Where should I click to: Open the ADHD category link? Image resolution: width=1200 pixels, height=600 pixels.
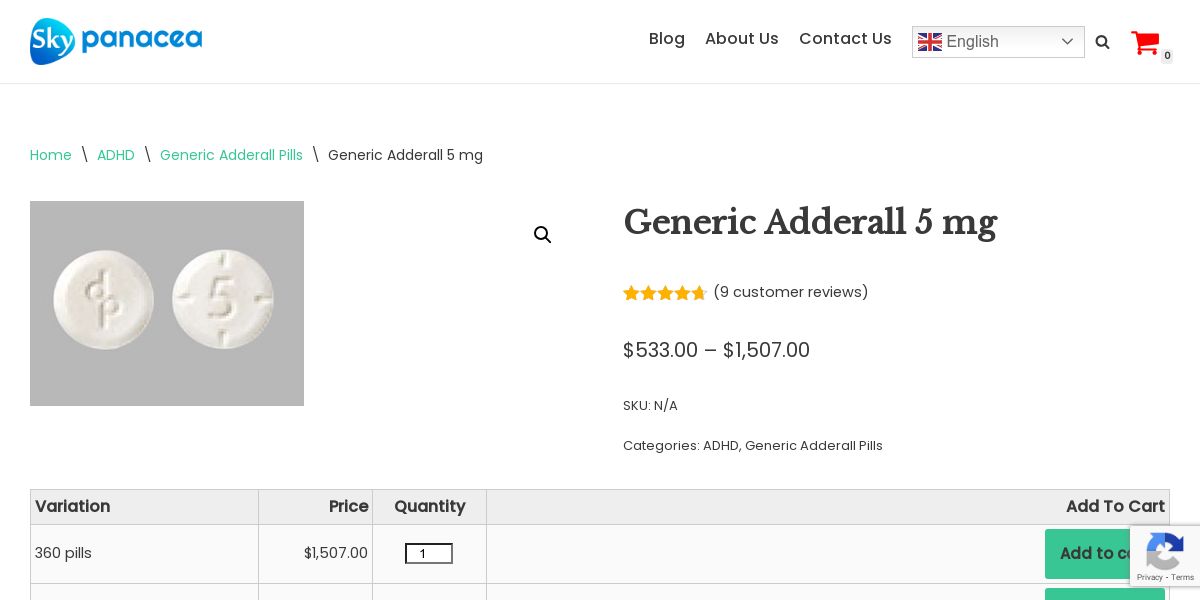720,446
